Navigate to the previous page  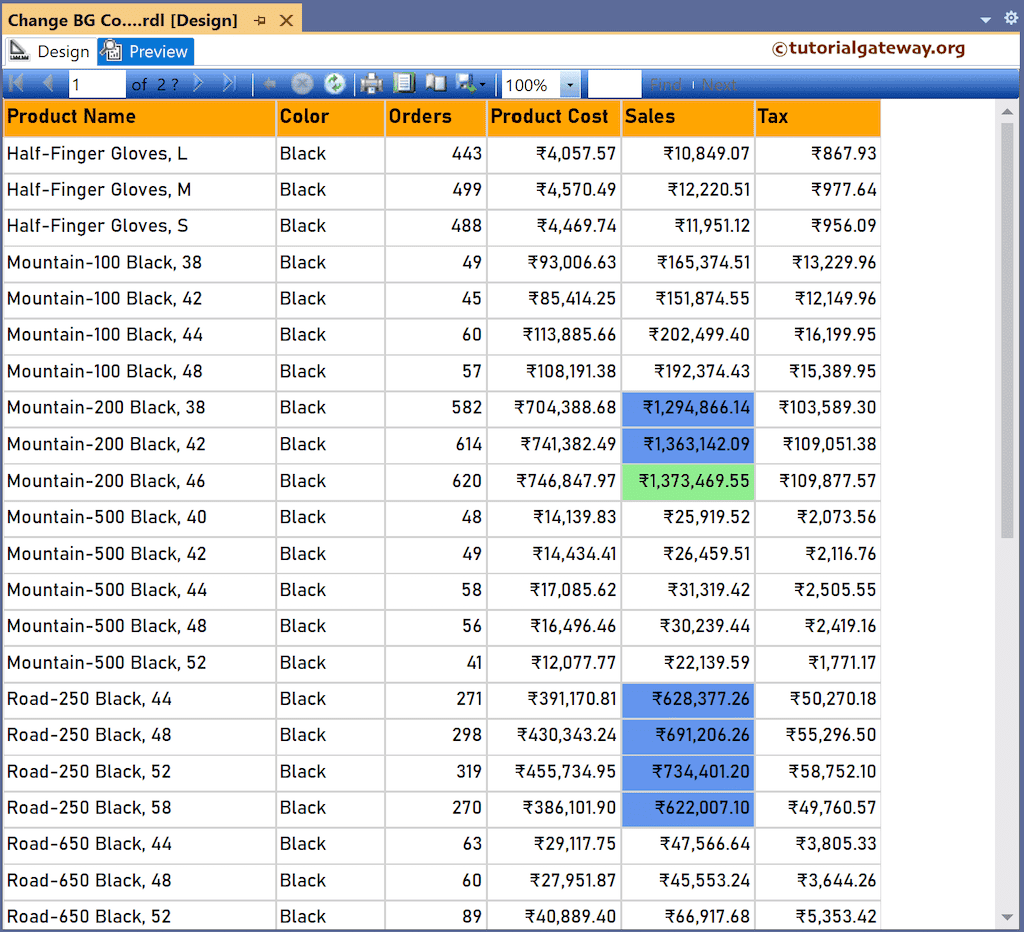click(x=47, y=84)
